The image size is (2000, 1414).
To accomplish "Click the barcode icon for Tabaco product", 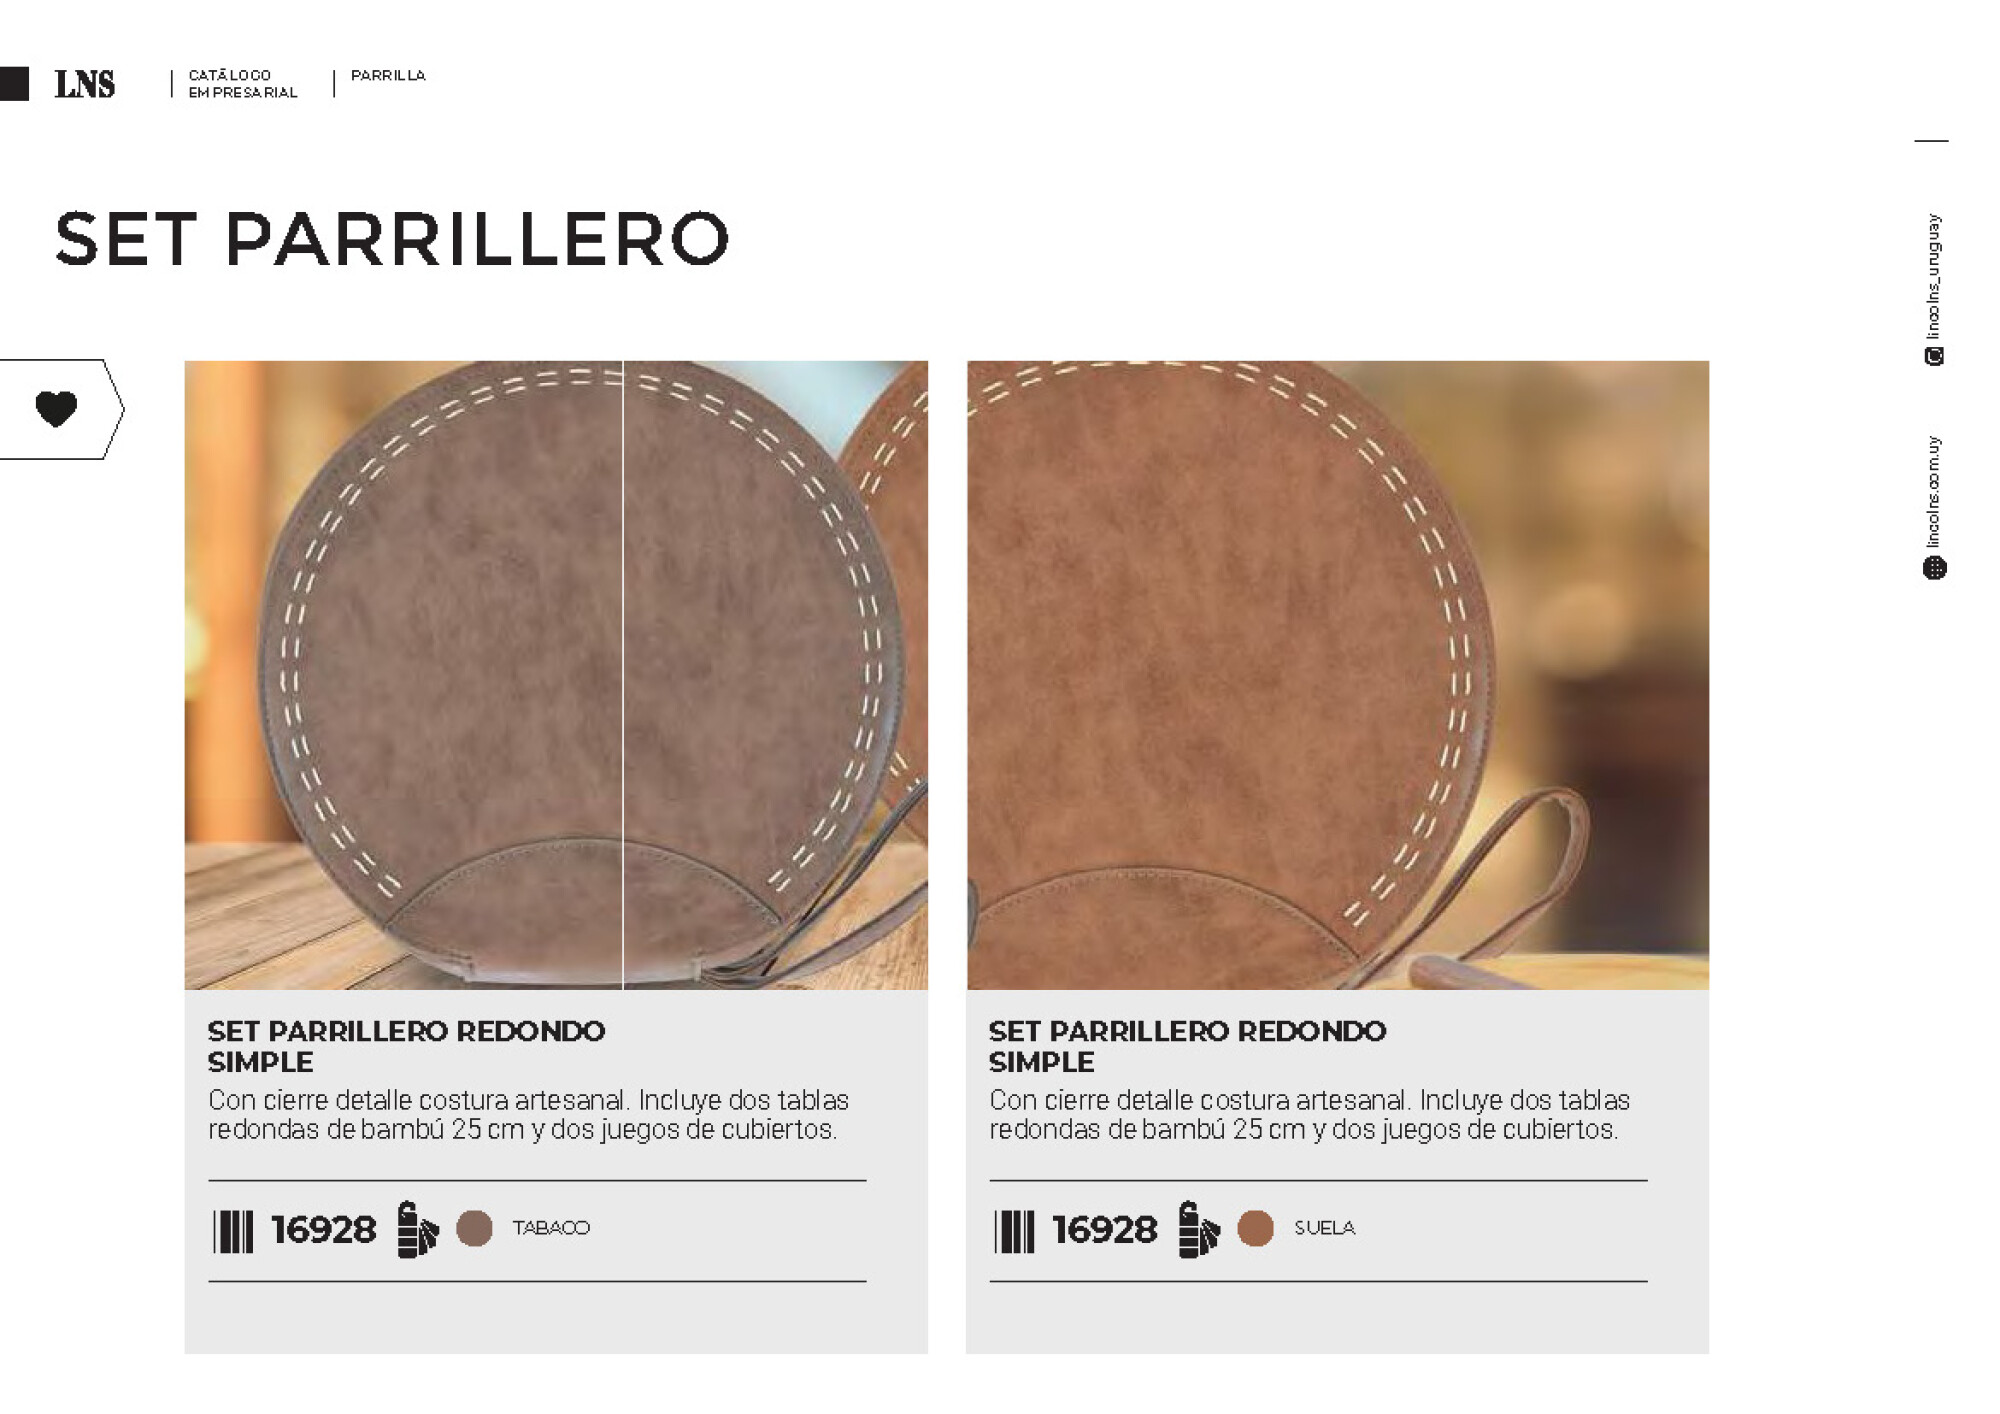I will click(233, 1231).
